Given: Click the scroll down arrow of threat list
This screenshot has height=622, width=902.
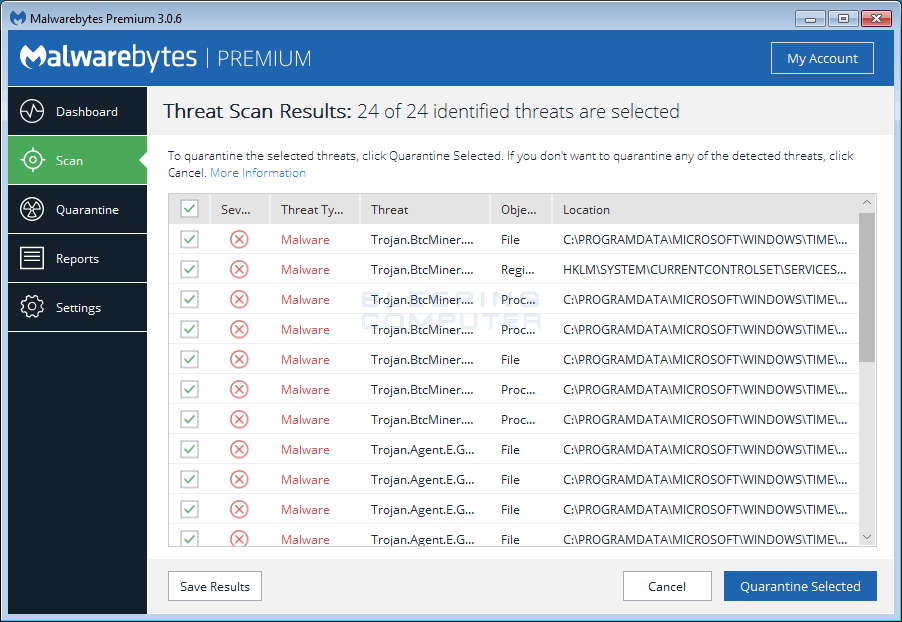Looking at the screenshot, I should [867, 537].
